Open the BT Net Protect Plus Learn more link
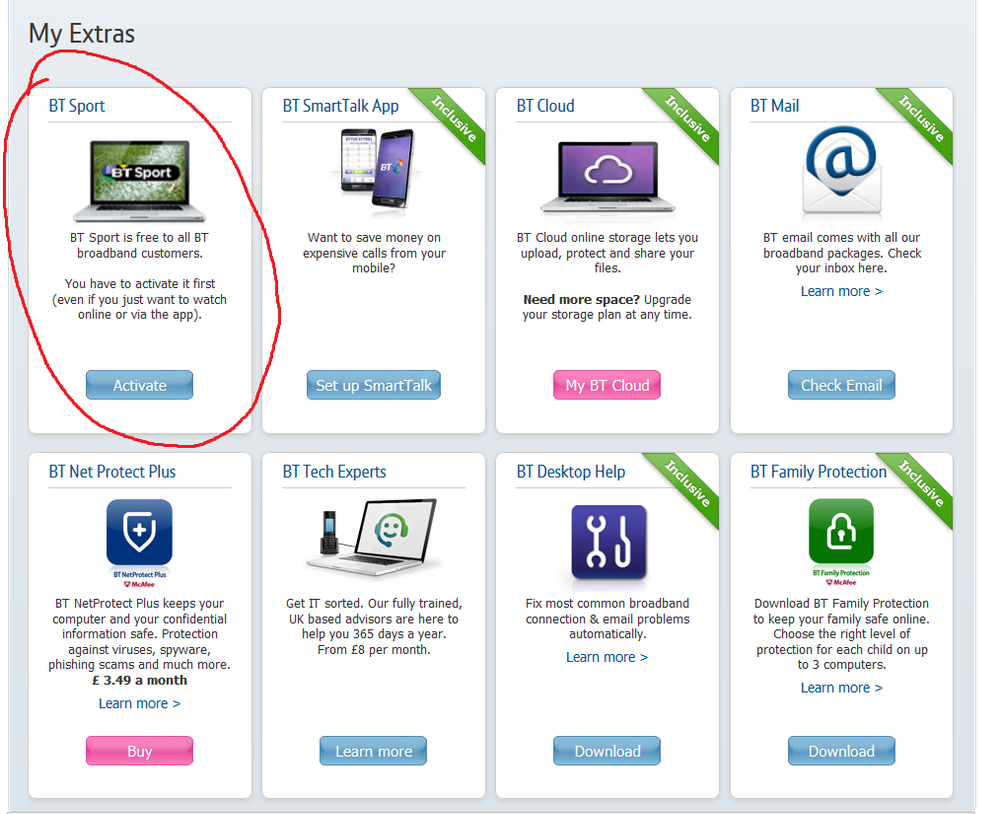The image size is (999, 814). [x=140, y=703]
